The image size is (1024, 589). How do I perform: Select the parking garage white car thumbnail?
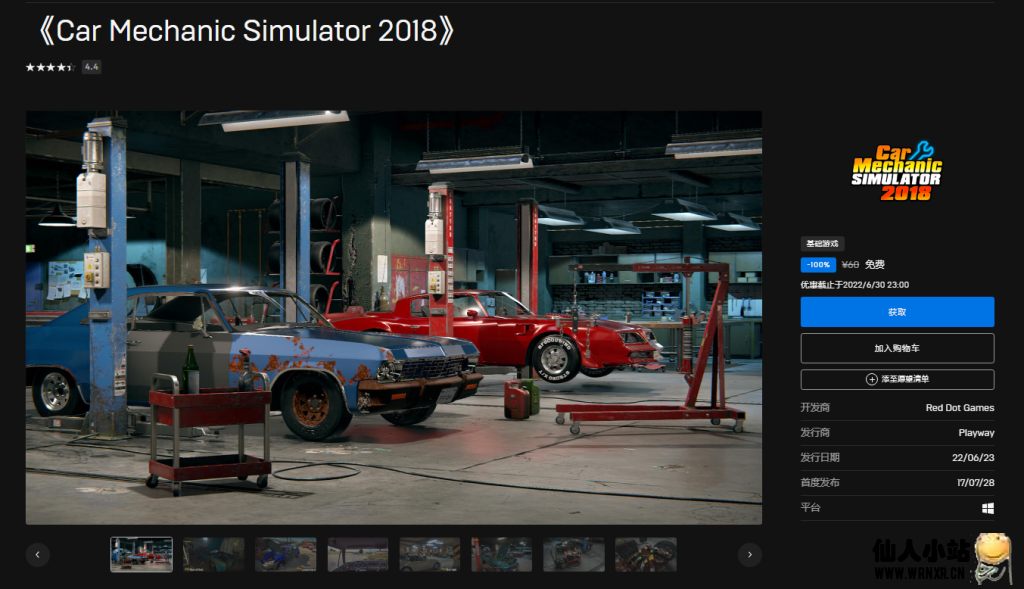pos(430,554)
